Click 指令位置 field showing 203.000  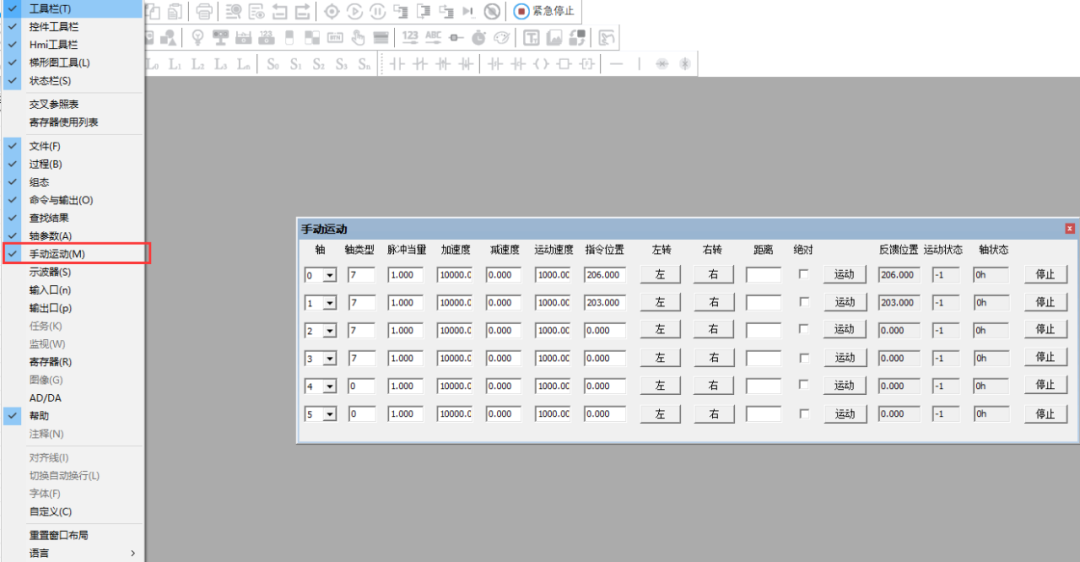tap(605, 302)
